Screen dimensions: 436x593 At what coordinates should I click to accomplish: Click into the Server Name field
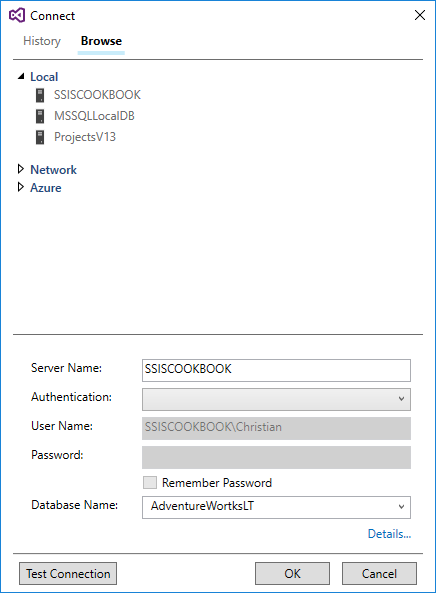pyautogui.click(x=276, y=370)
